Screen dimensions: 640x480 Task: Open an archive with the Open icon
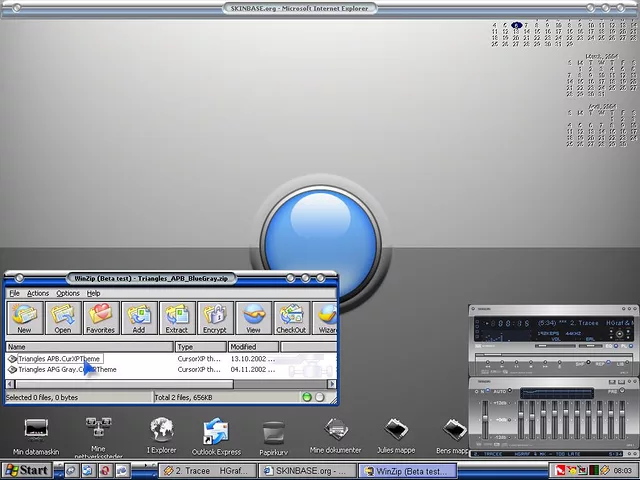(63, 318)
